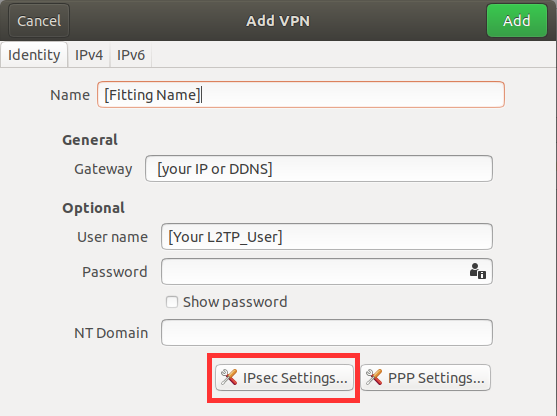557x416 pixels.
Task: Click the Add VPN title in header bar
Action: pos(278,21)
